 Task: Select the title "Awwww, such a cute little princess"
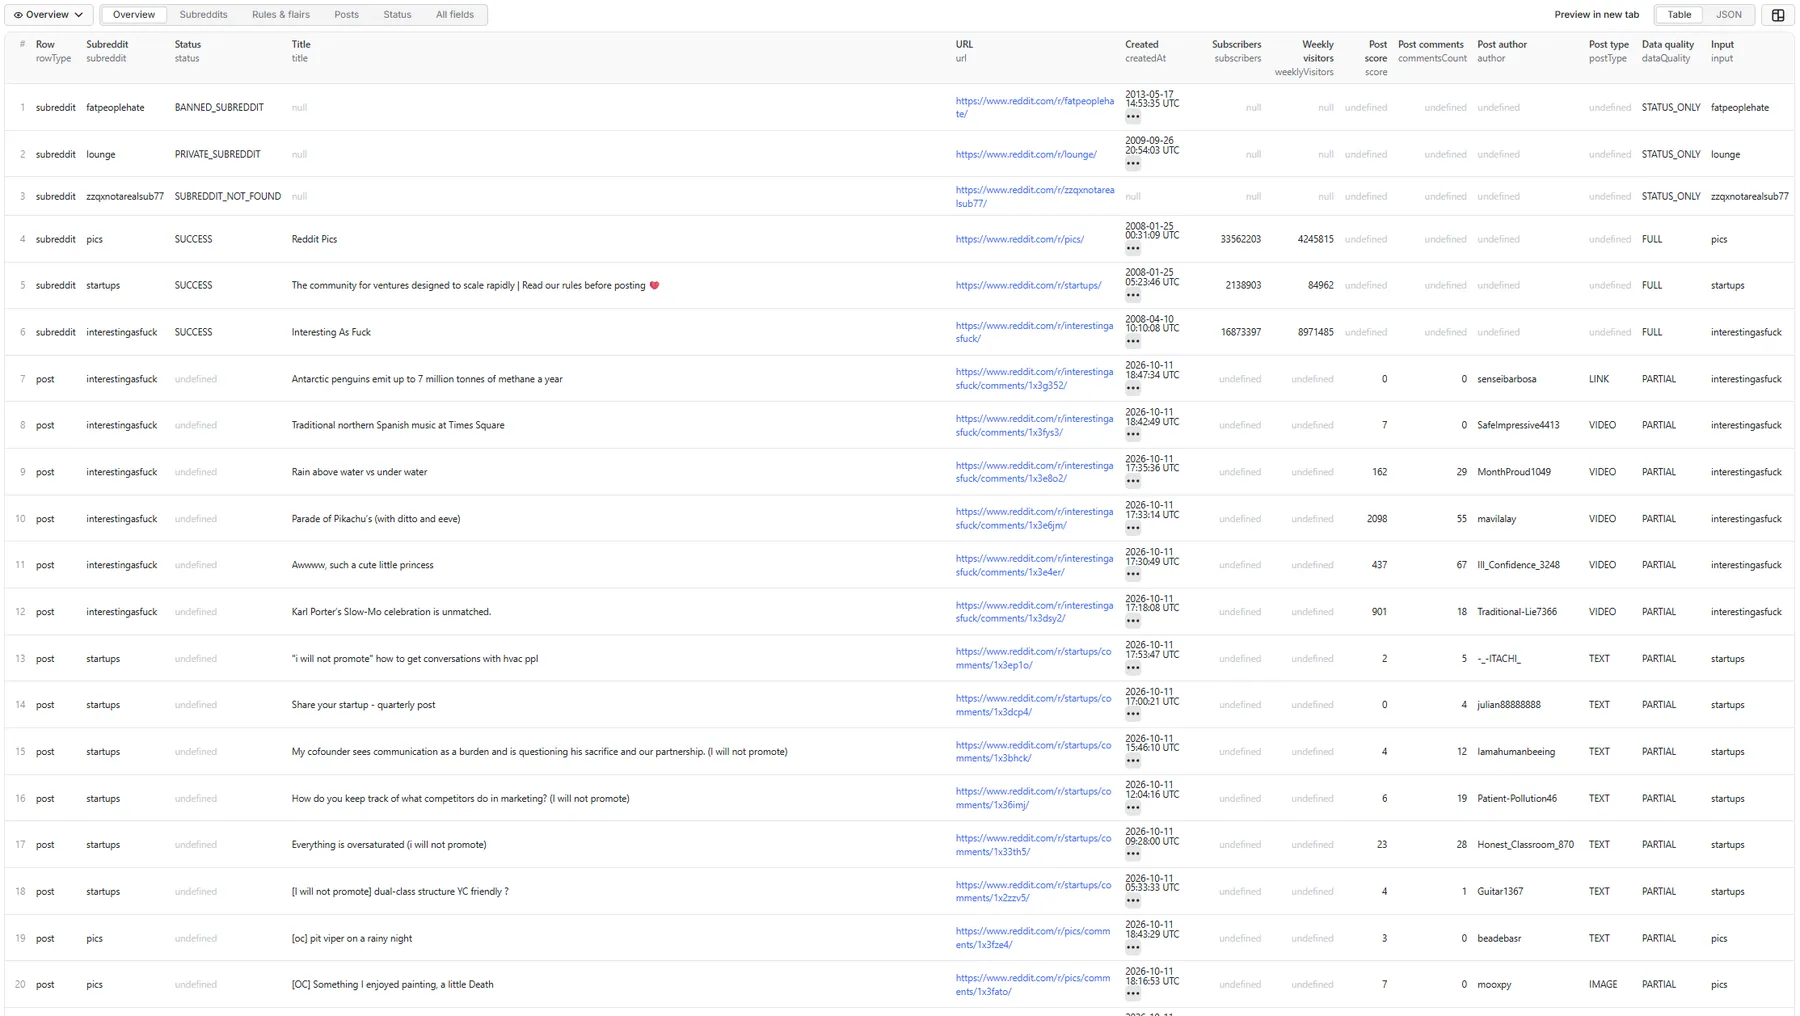pos(362,566)
